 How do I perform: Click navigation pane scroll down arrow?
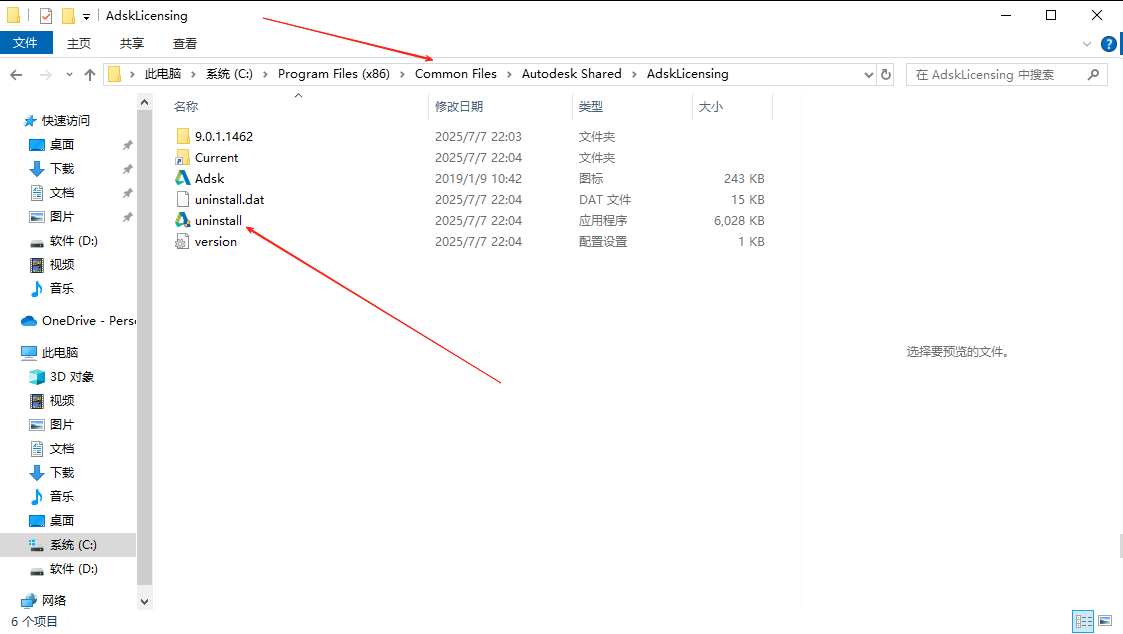coord(144,602)
